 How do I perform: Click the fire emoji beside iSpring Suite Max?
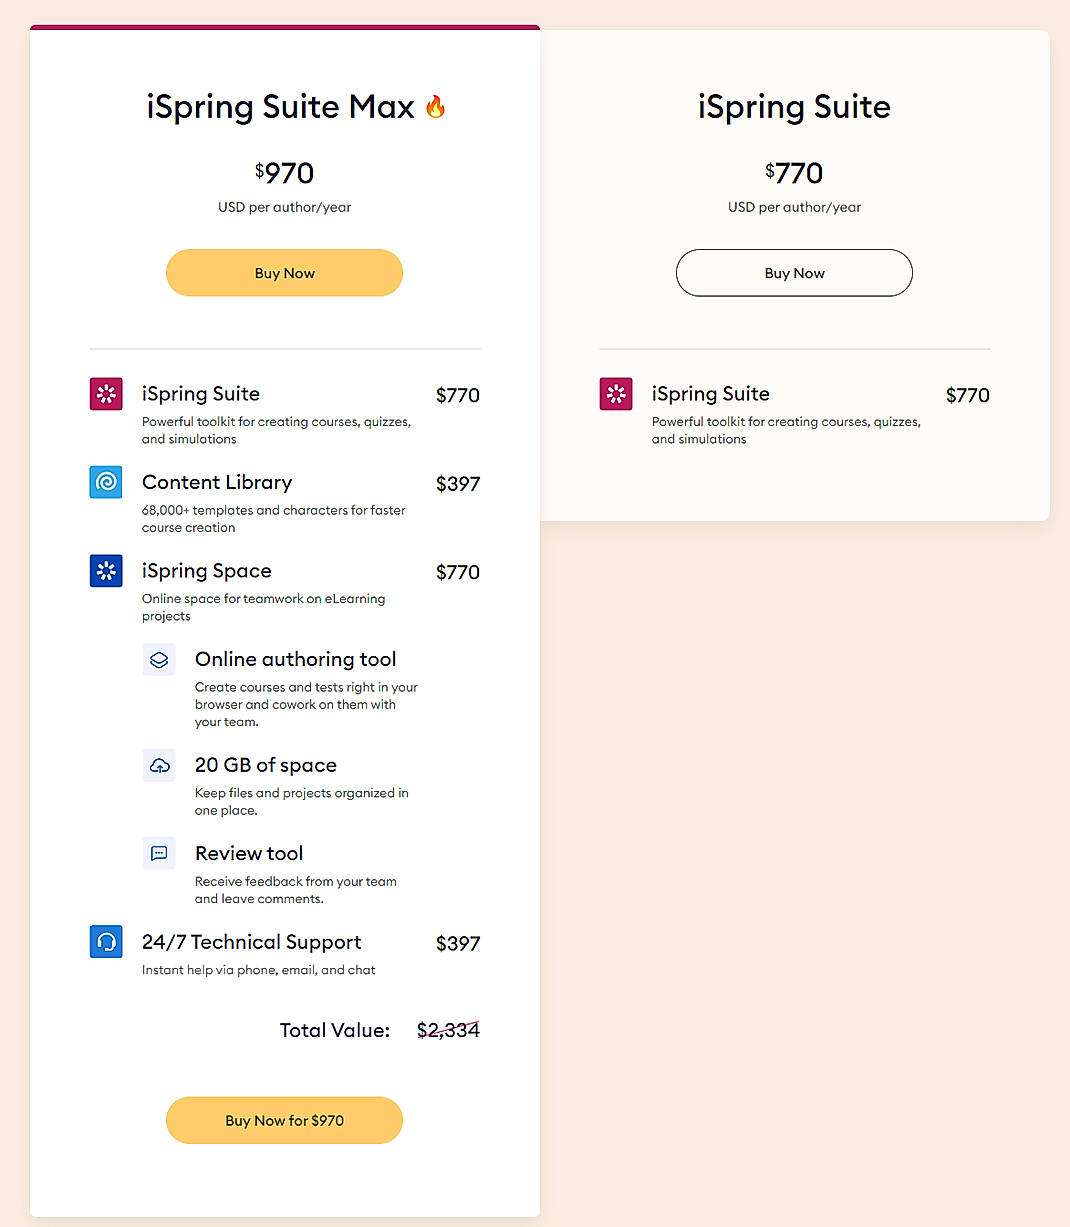point(436,106)
